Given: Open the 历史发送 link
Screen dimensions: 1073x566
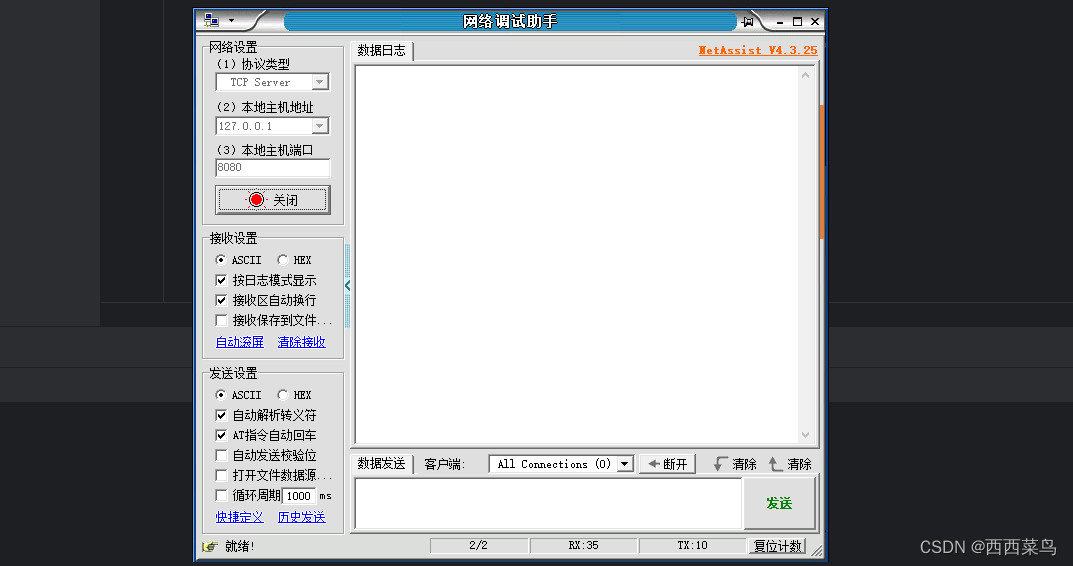Looking at the screenshot, I should pos(302,517).
